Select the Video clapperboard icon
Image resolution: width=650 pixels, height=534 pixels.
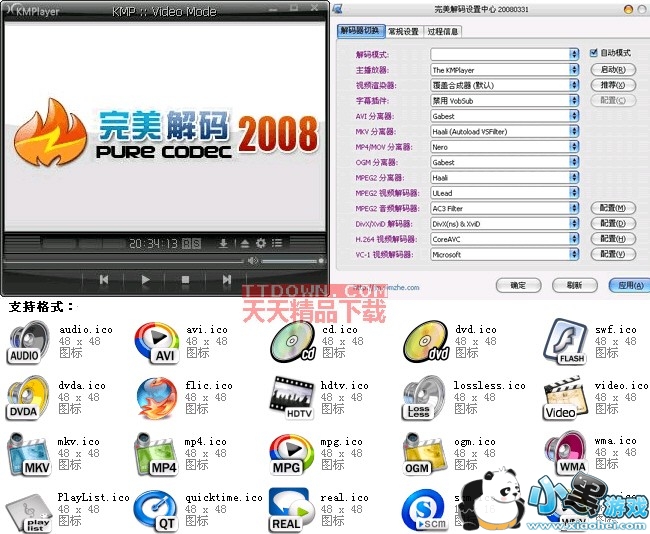click(x=566, y=398)
